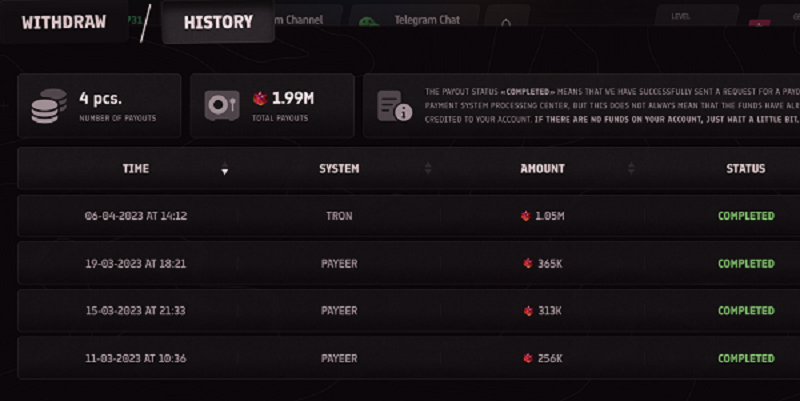The image size is (800, 401).
Task: Open the History tab
Action: (x=218, y=22)
